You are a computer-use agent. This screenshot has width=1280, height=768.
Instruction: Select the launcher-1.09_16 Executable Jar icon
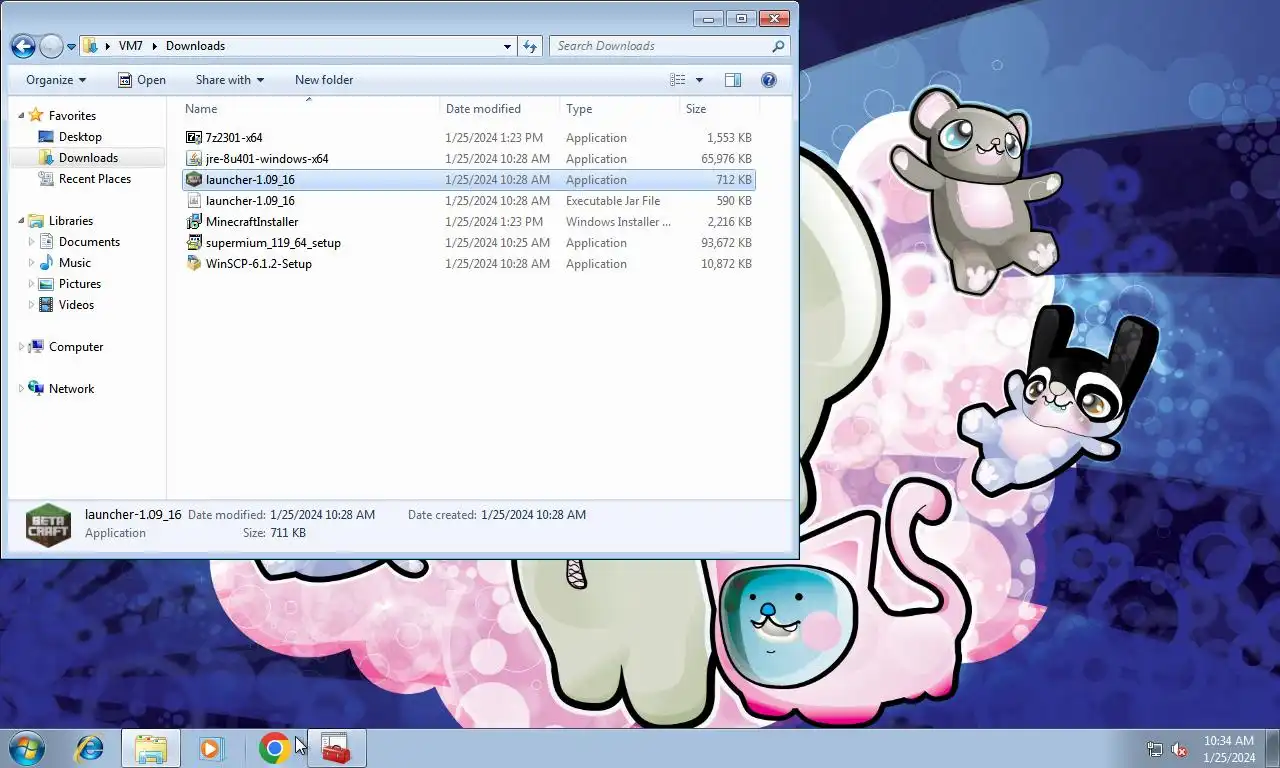click(194, 201)
